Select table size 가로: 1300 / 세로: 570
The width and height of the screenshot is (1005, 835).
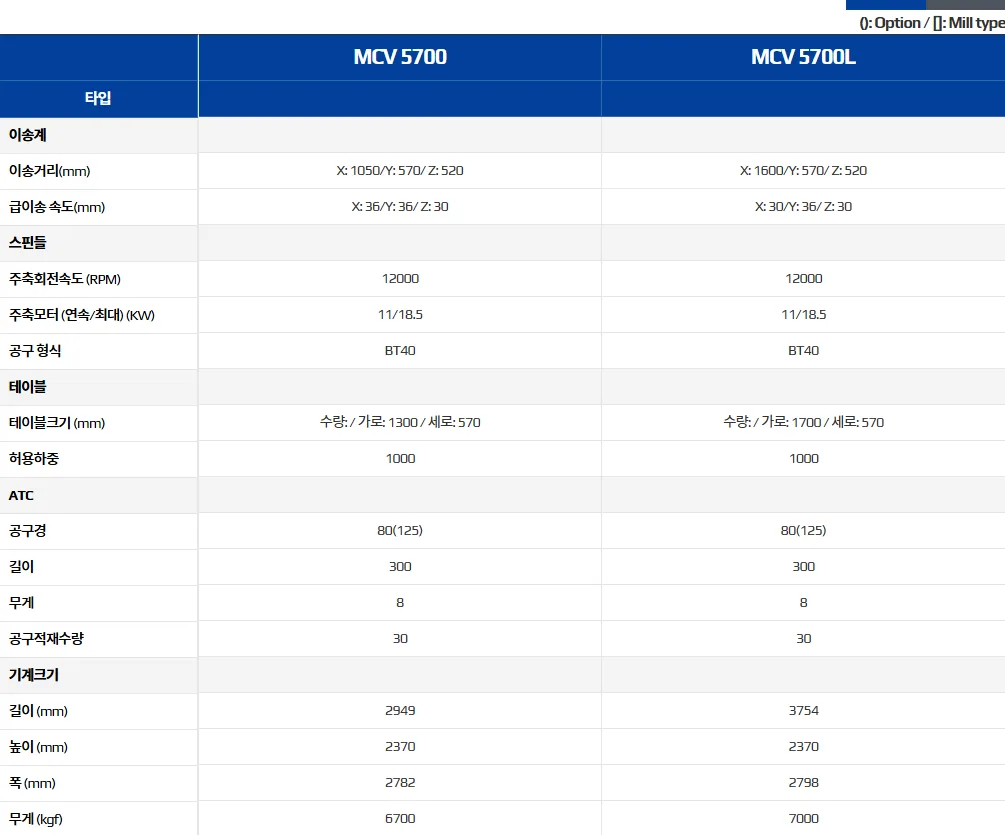pyautogui.click(x=400, y=422)
